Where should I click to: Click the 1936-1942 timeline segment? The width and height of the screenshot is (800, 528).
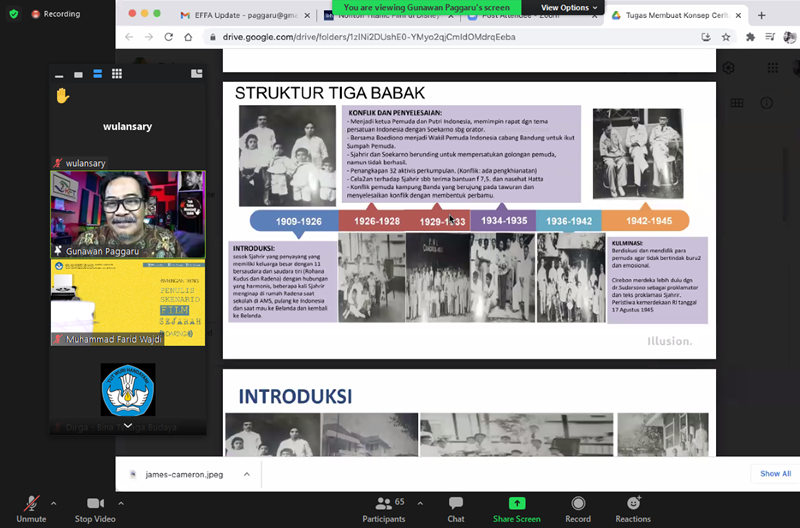coord(569,221)
